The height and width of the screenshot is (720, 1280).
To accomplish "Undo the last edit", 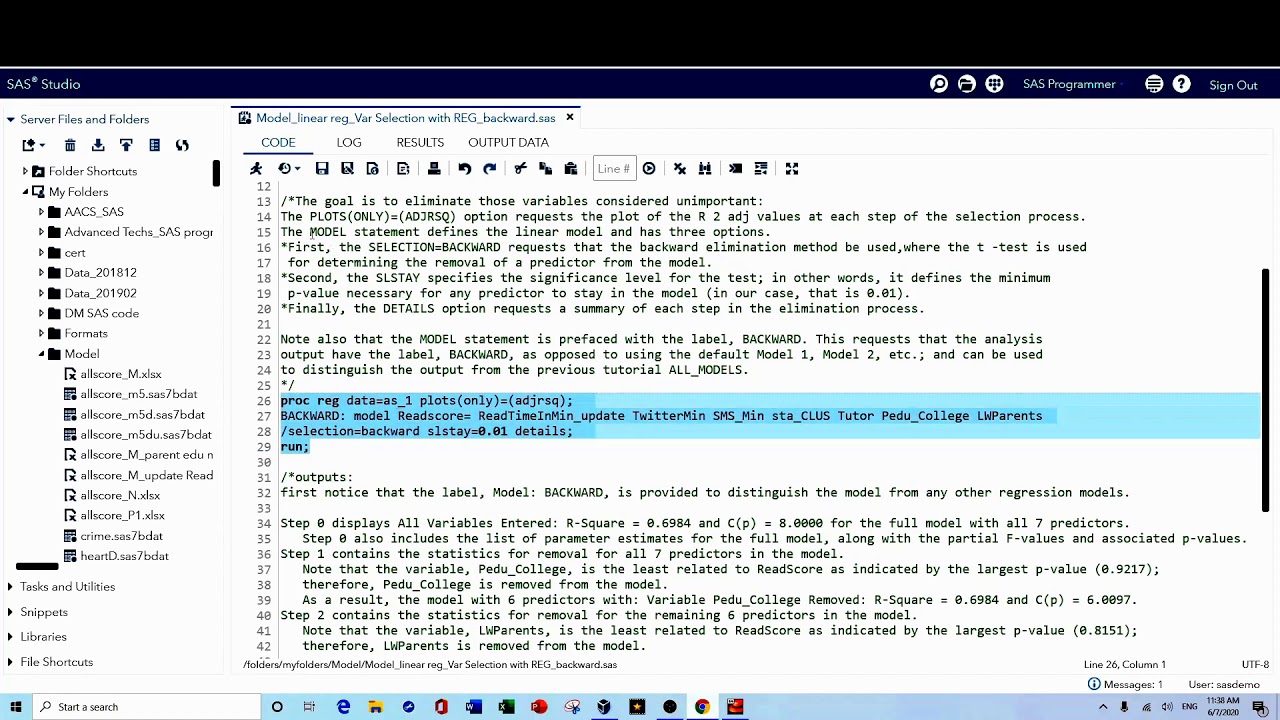I will (464, 169).
